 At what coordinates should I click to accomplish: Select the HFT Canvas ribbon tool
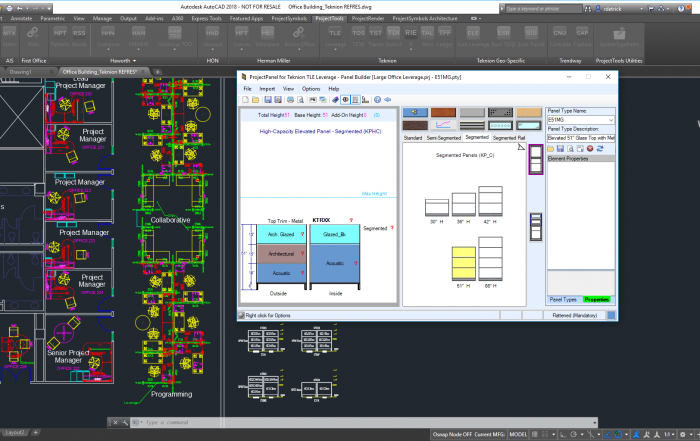tap(242, 37)
